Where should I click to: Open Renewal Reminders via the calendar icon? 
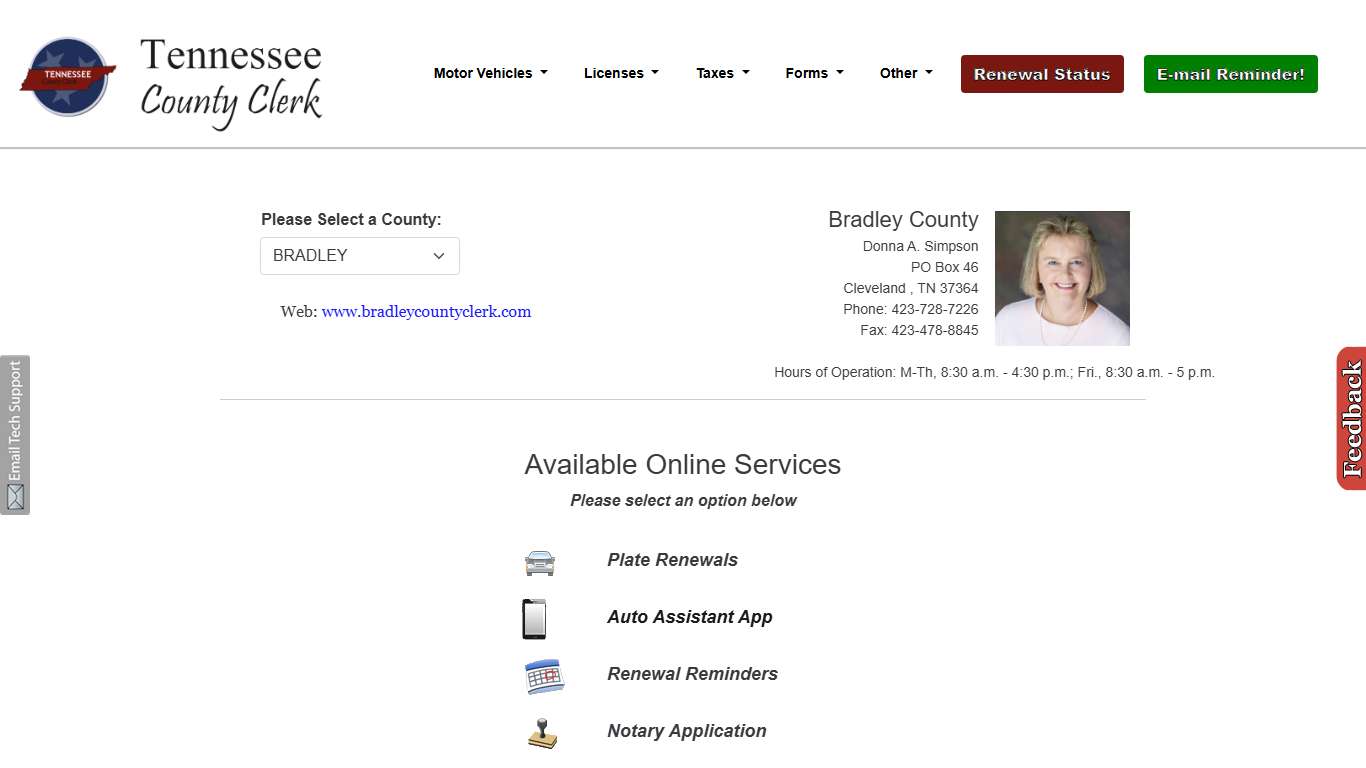coord(543,676)
